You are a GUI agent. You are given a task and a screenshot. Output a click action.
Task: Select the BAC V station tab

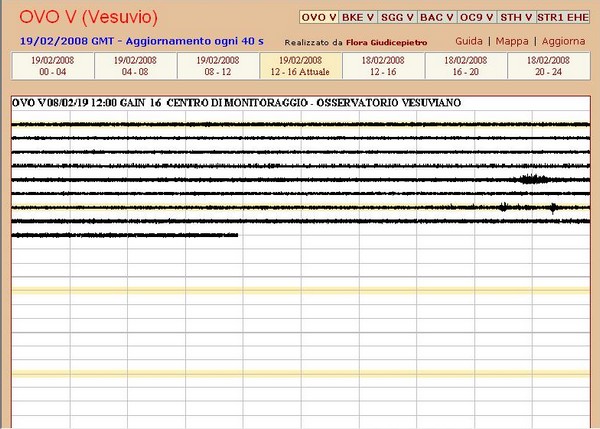coord(437,17)
